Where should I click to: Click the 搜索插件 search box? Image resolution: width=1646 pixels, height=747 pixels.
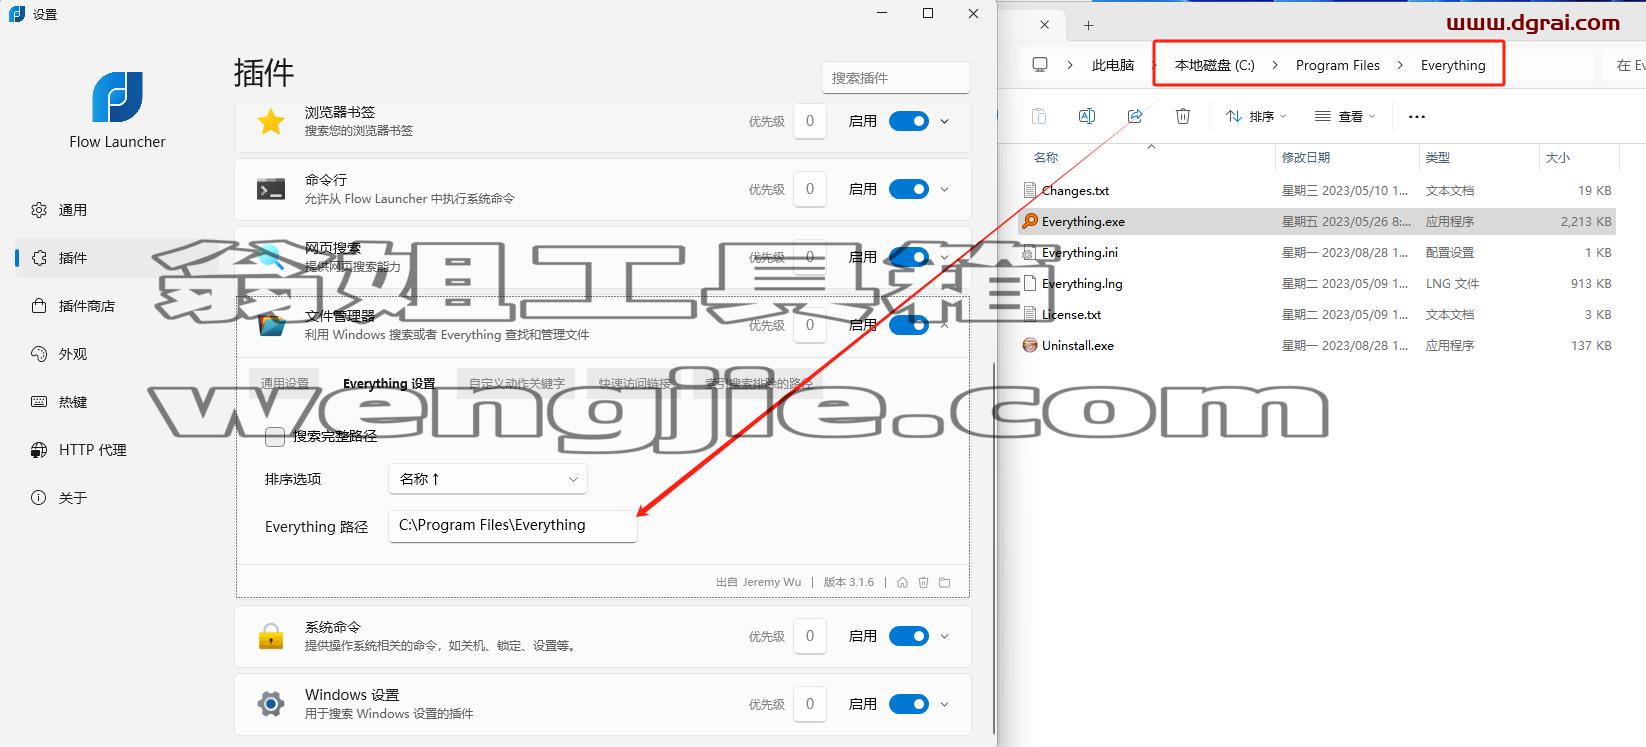click(x=896, y=78)
